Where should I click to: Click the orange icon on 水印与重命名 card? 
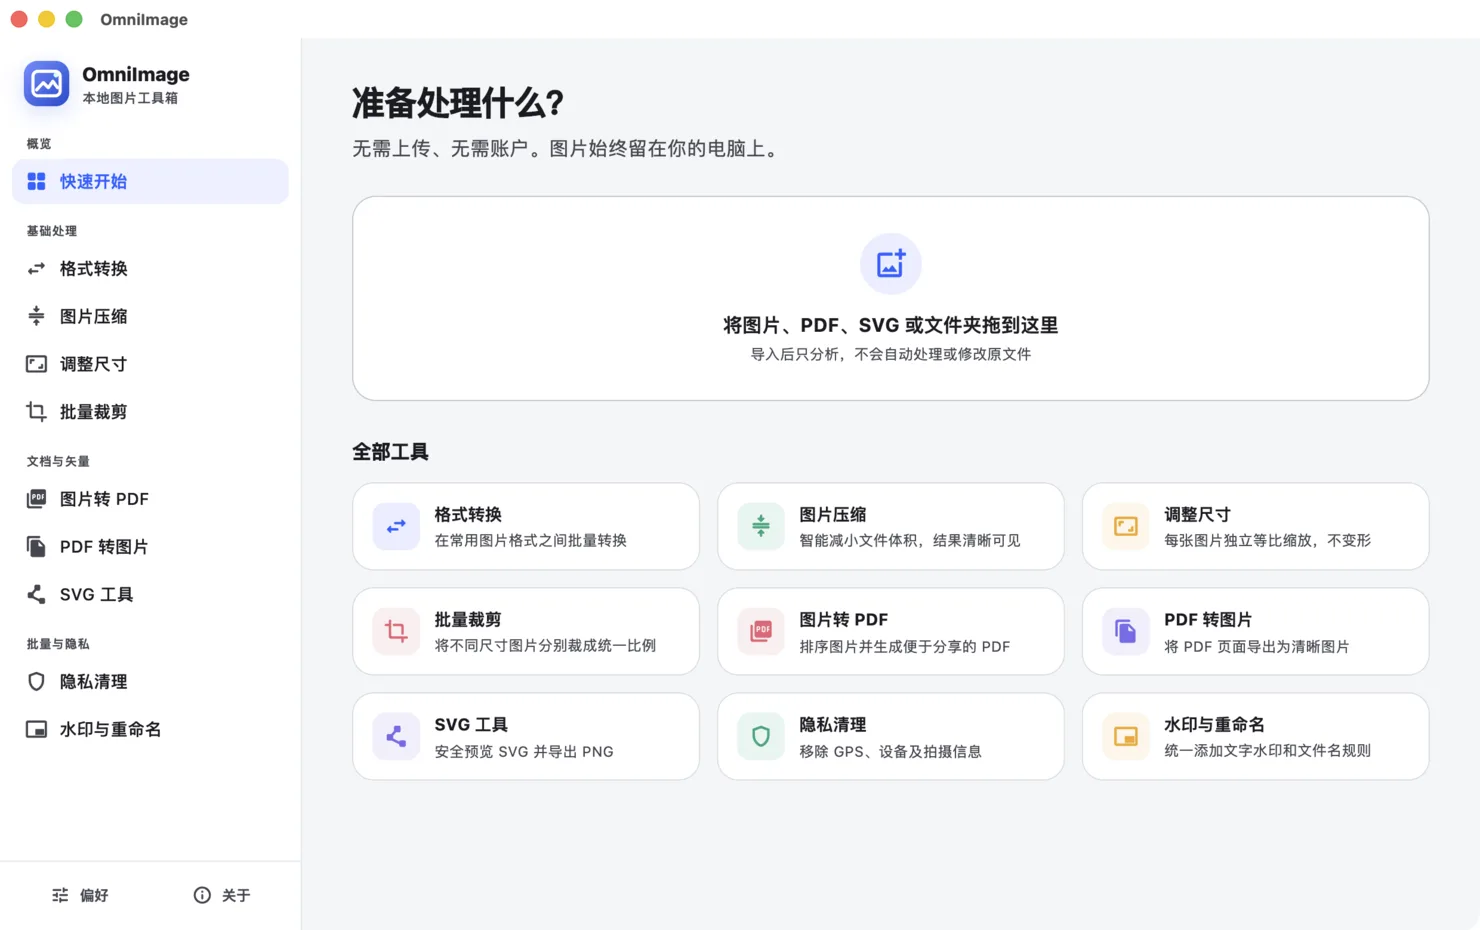tap(1126, 736)
